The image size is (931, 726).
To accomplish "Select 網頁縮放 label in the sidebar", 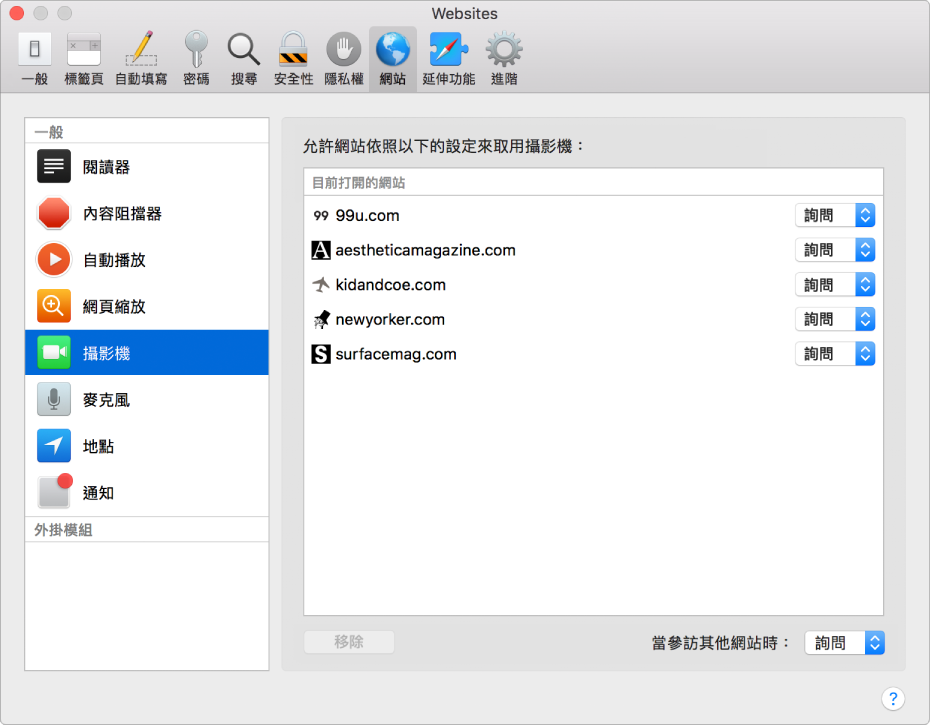I will (x=114, y=306).
